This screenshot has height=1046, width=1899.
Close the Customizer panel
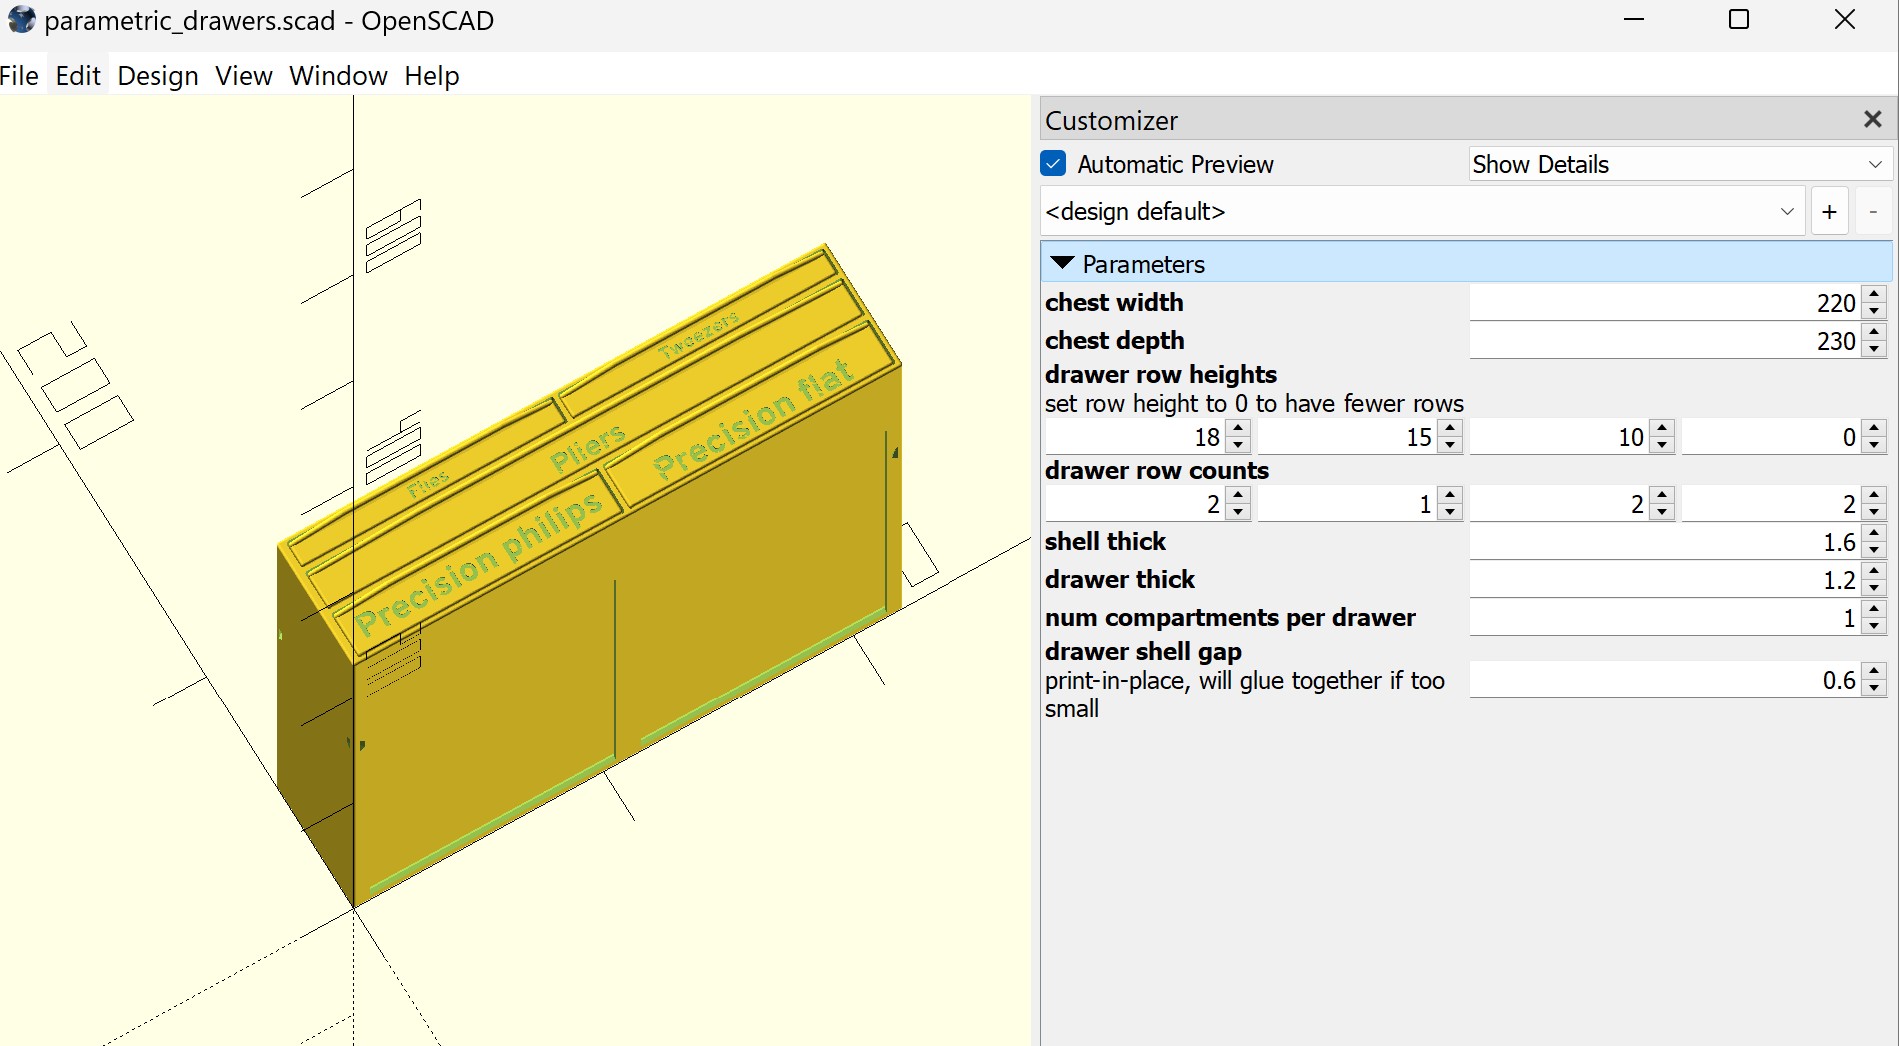click(x=1873, y=120)
